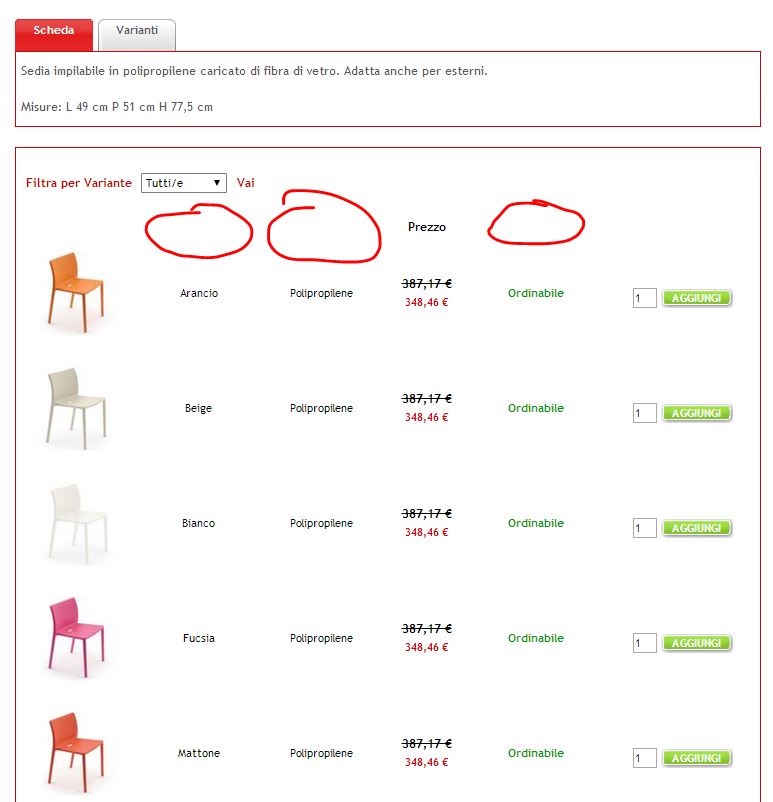Add the Bianco chair to cart
773x802 pixels.
coord(697,528)
